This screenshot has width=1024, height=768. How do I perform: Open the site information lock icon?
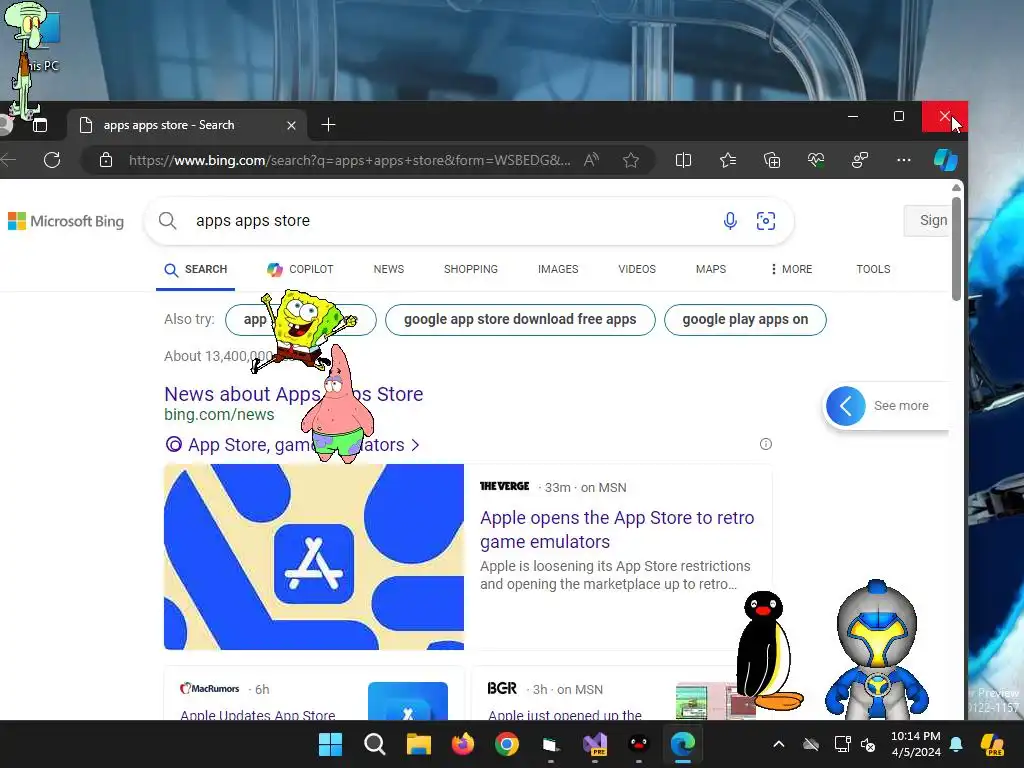coord(106,160)
